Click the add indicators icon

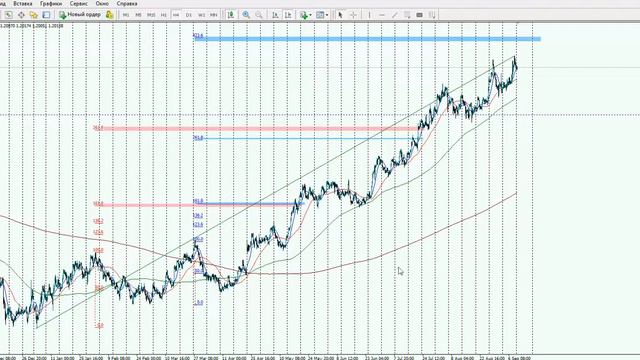304,15
